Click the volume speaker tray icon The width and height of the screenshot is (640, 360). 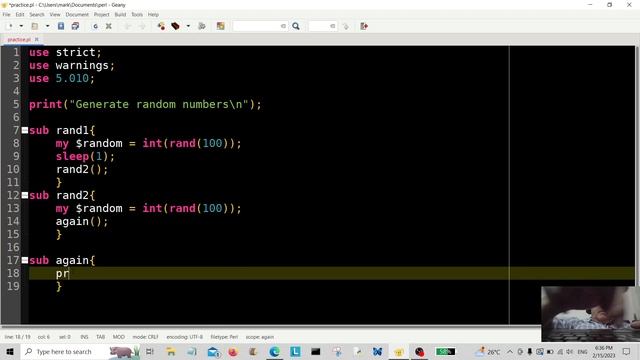569,351
